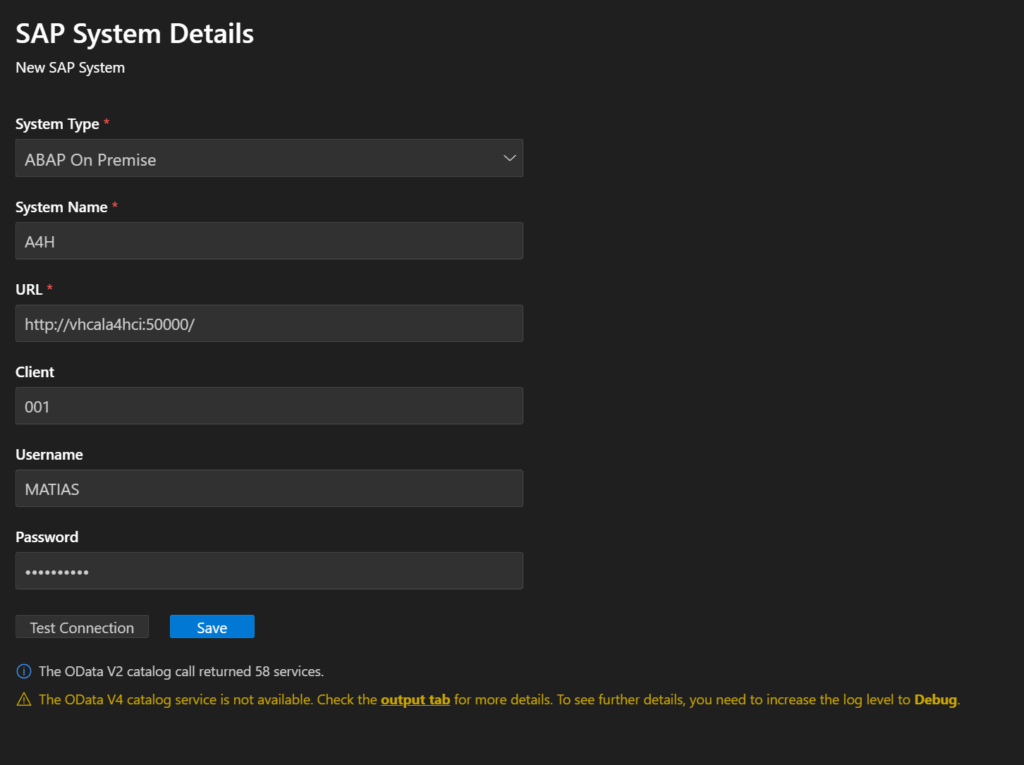Focus the URL input field

268,324
